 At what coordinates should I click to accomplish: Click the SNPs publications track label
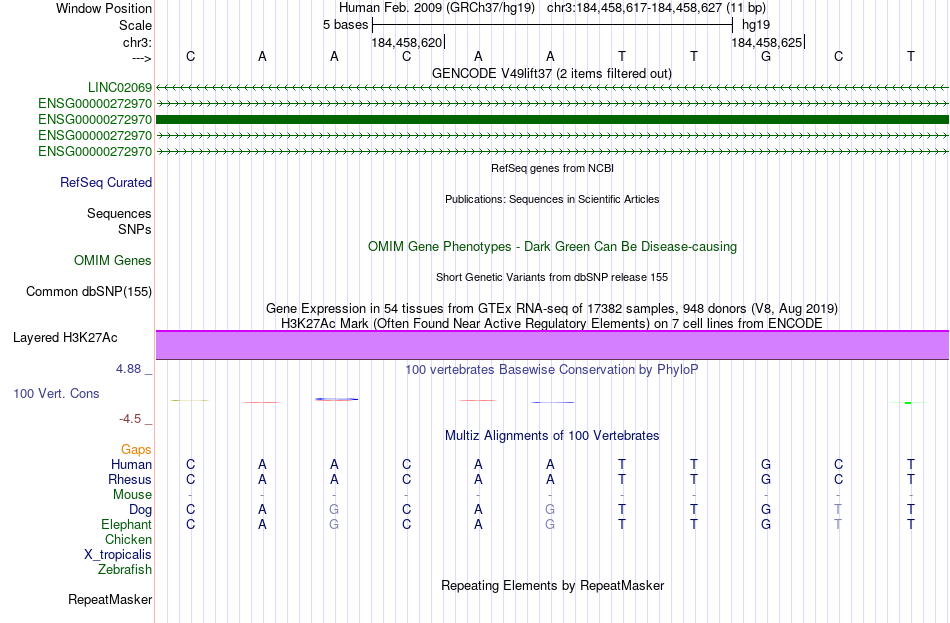[x=135, y=230]
